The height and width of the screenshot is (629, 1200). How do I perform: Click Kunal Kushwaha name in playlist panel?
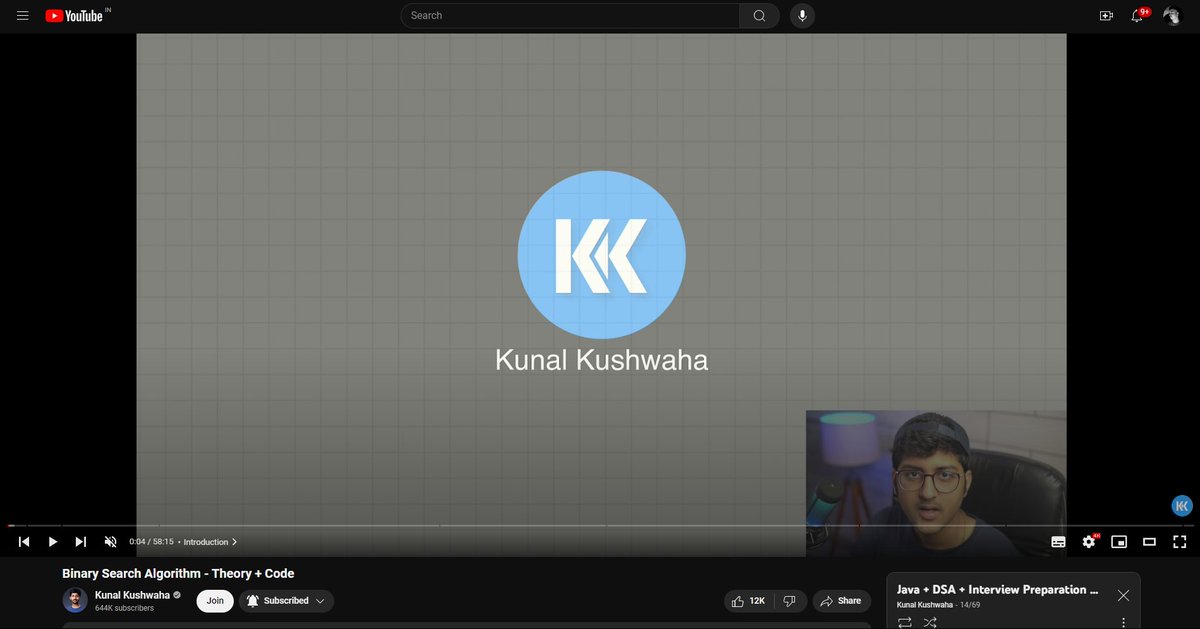point(926,605)
